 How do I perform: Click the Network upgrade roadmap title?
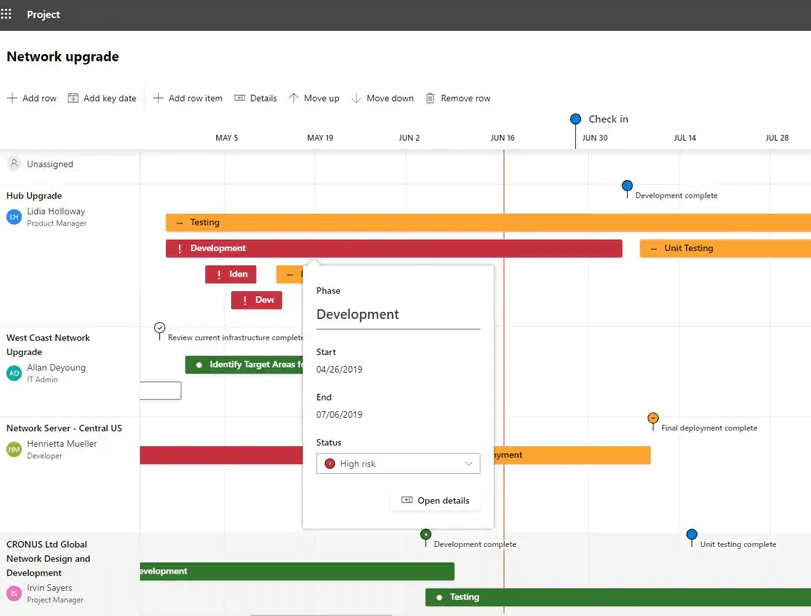point(63,56)
